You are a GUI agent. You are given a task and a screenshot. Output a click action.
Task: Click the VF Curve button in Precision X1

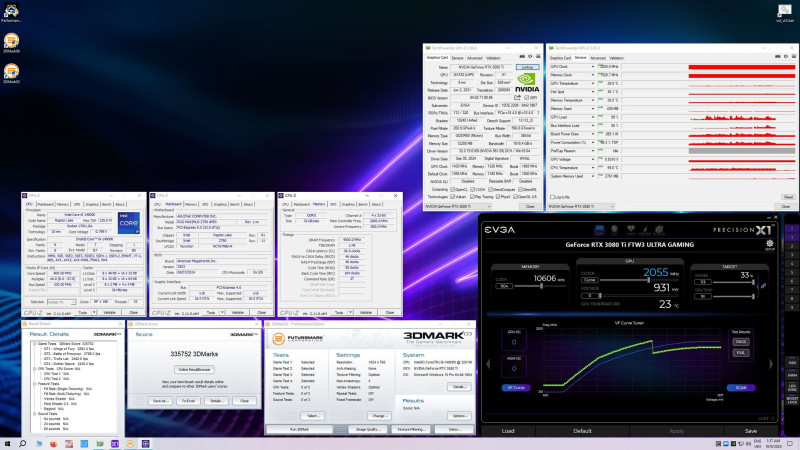(516, 388)
